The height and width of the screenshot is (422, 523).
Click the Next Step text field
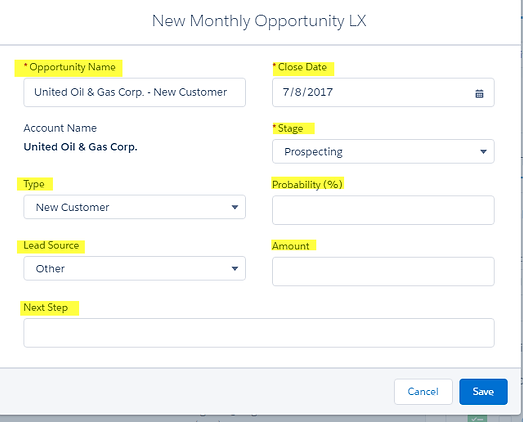click(x=259, y=333)
